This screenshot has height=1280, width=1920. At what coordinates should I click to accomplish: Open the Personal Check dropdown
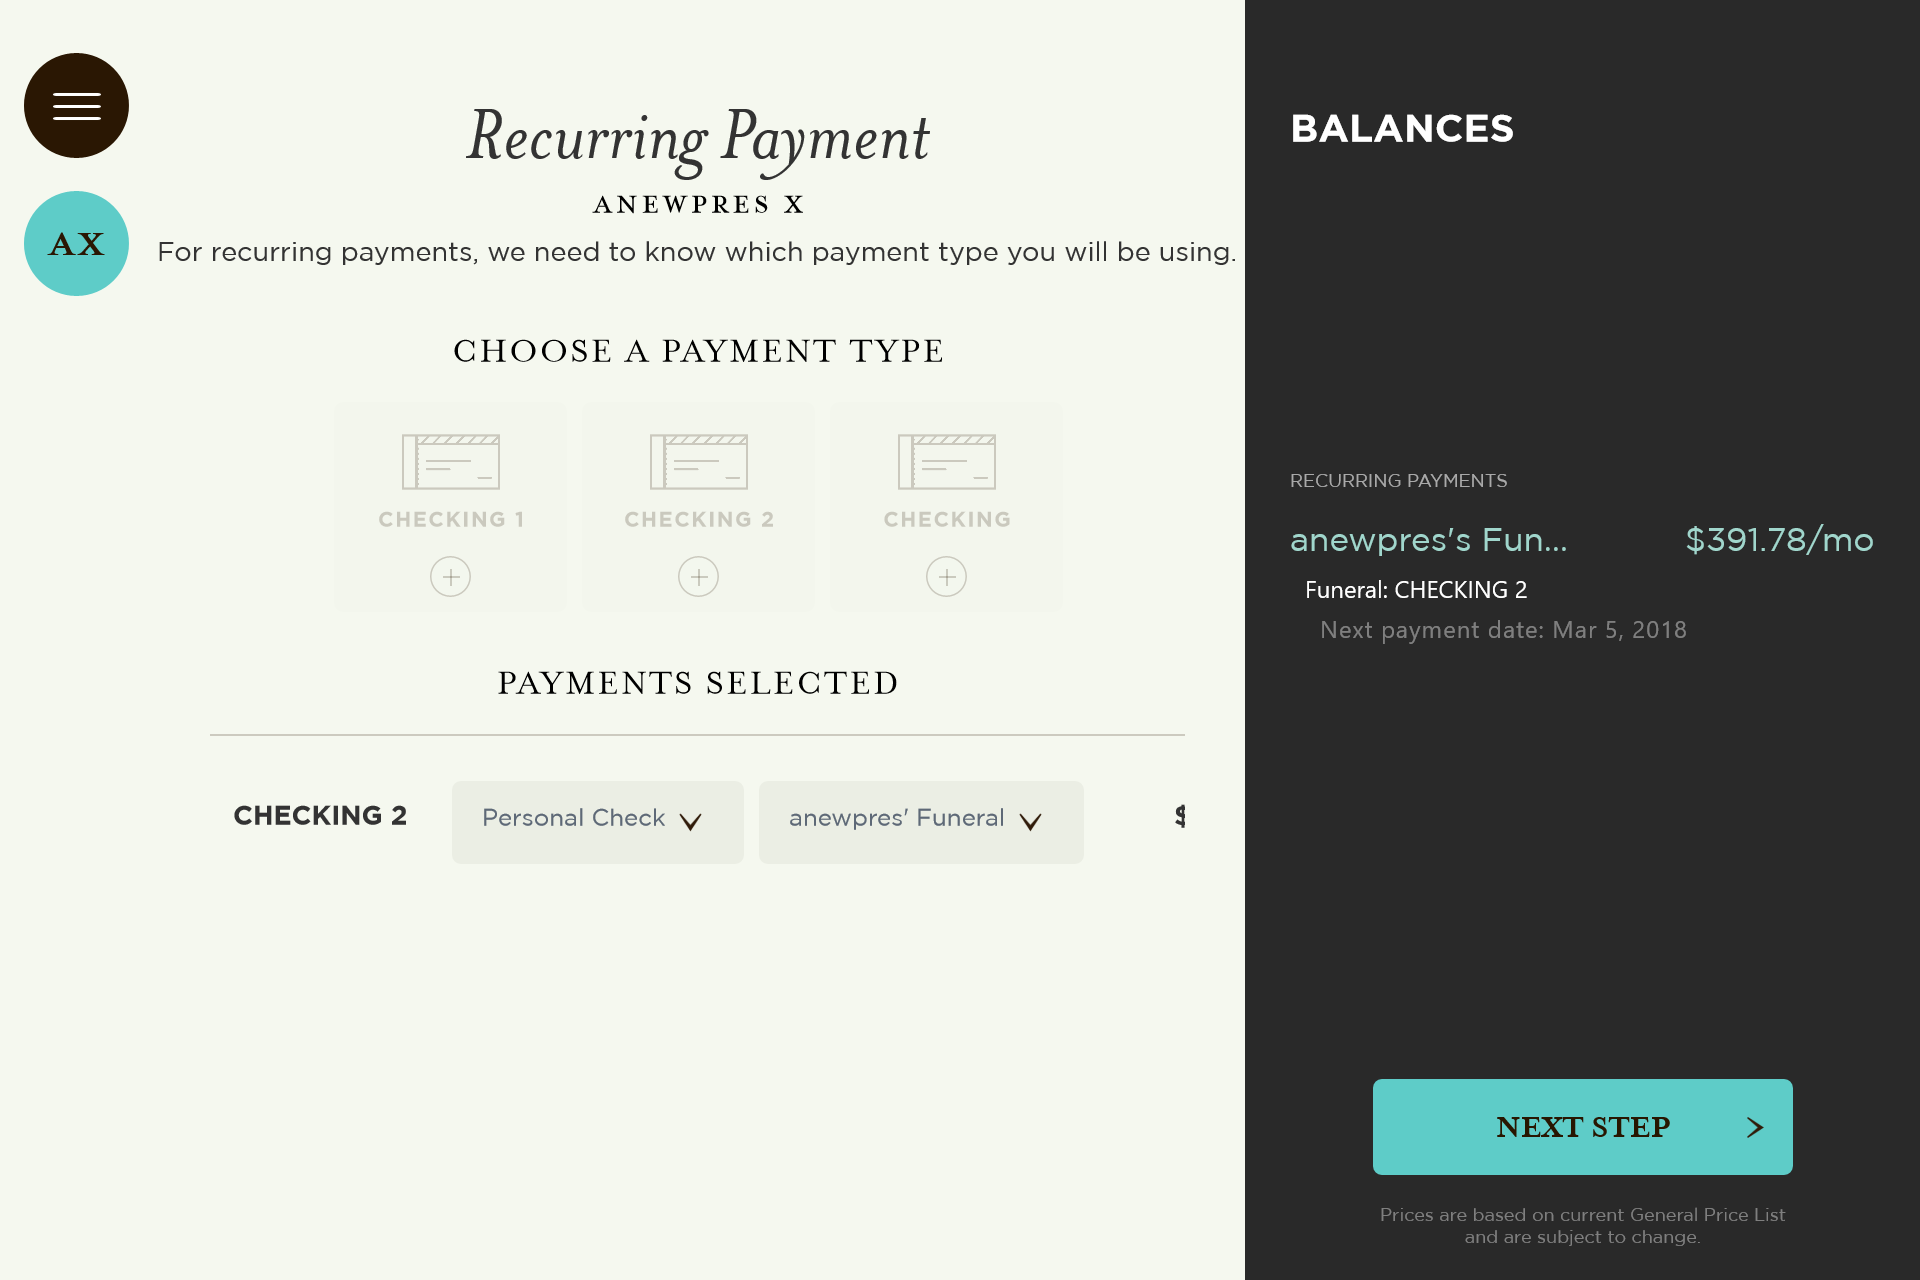(x=597, y=822)
